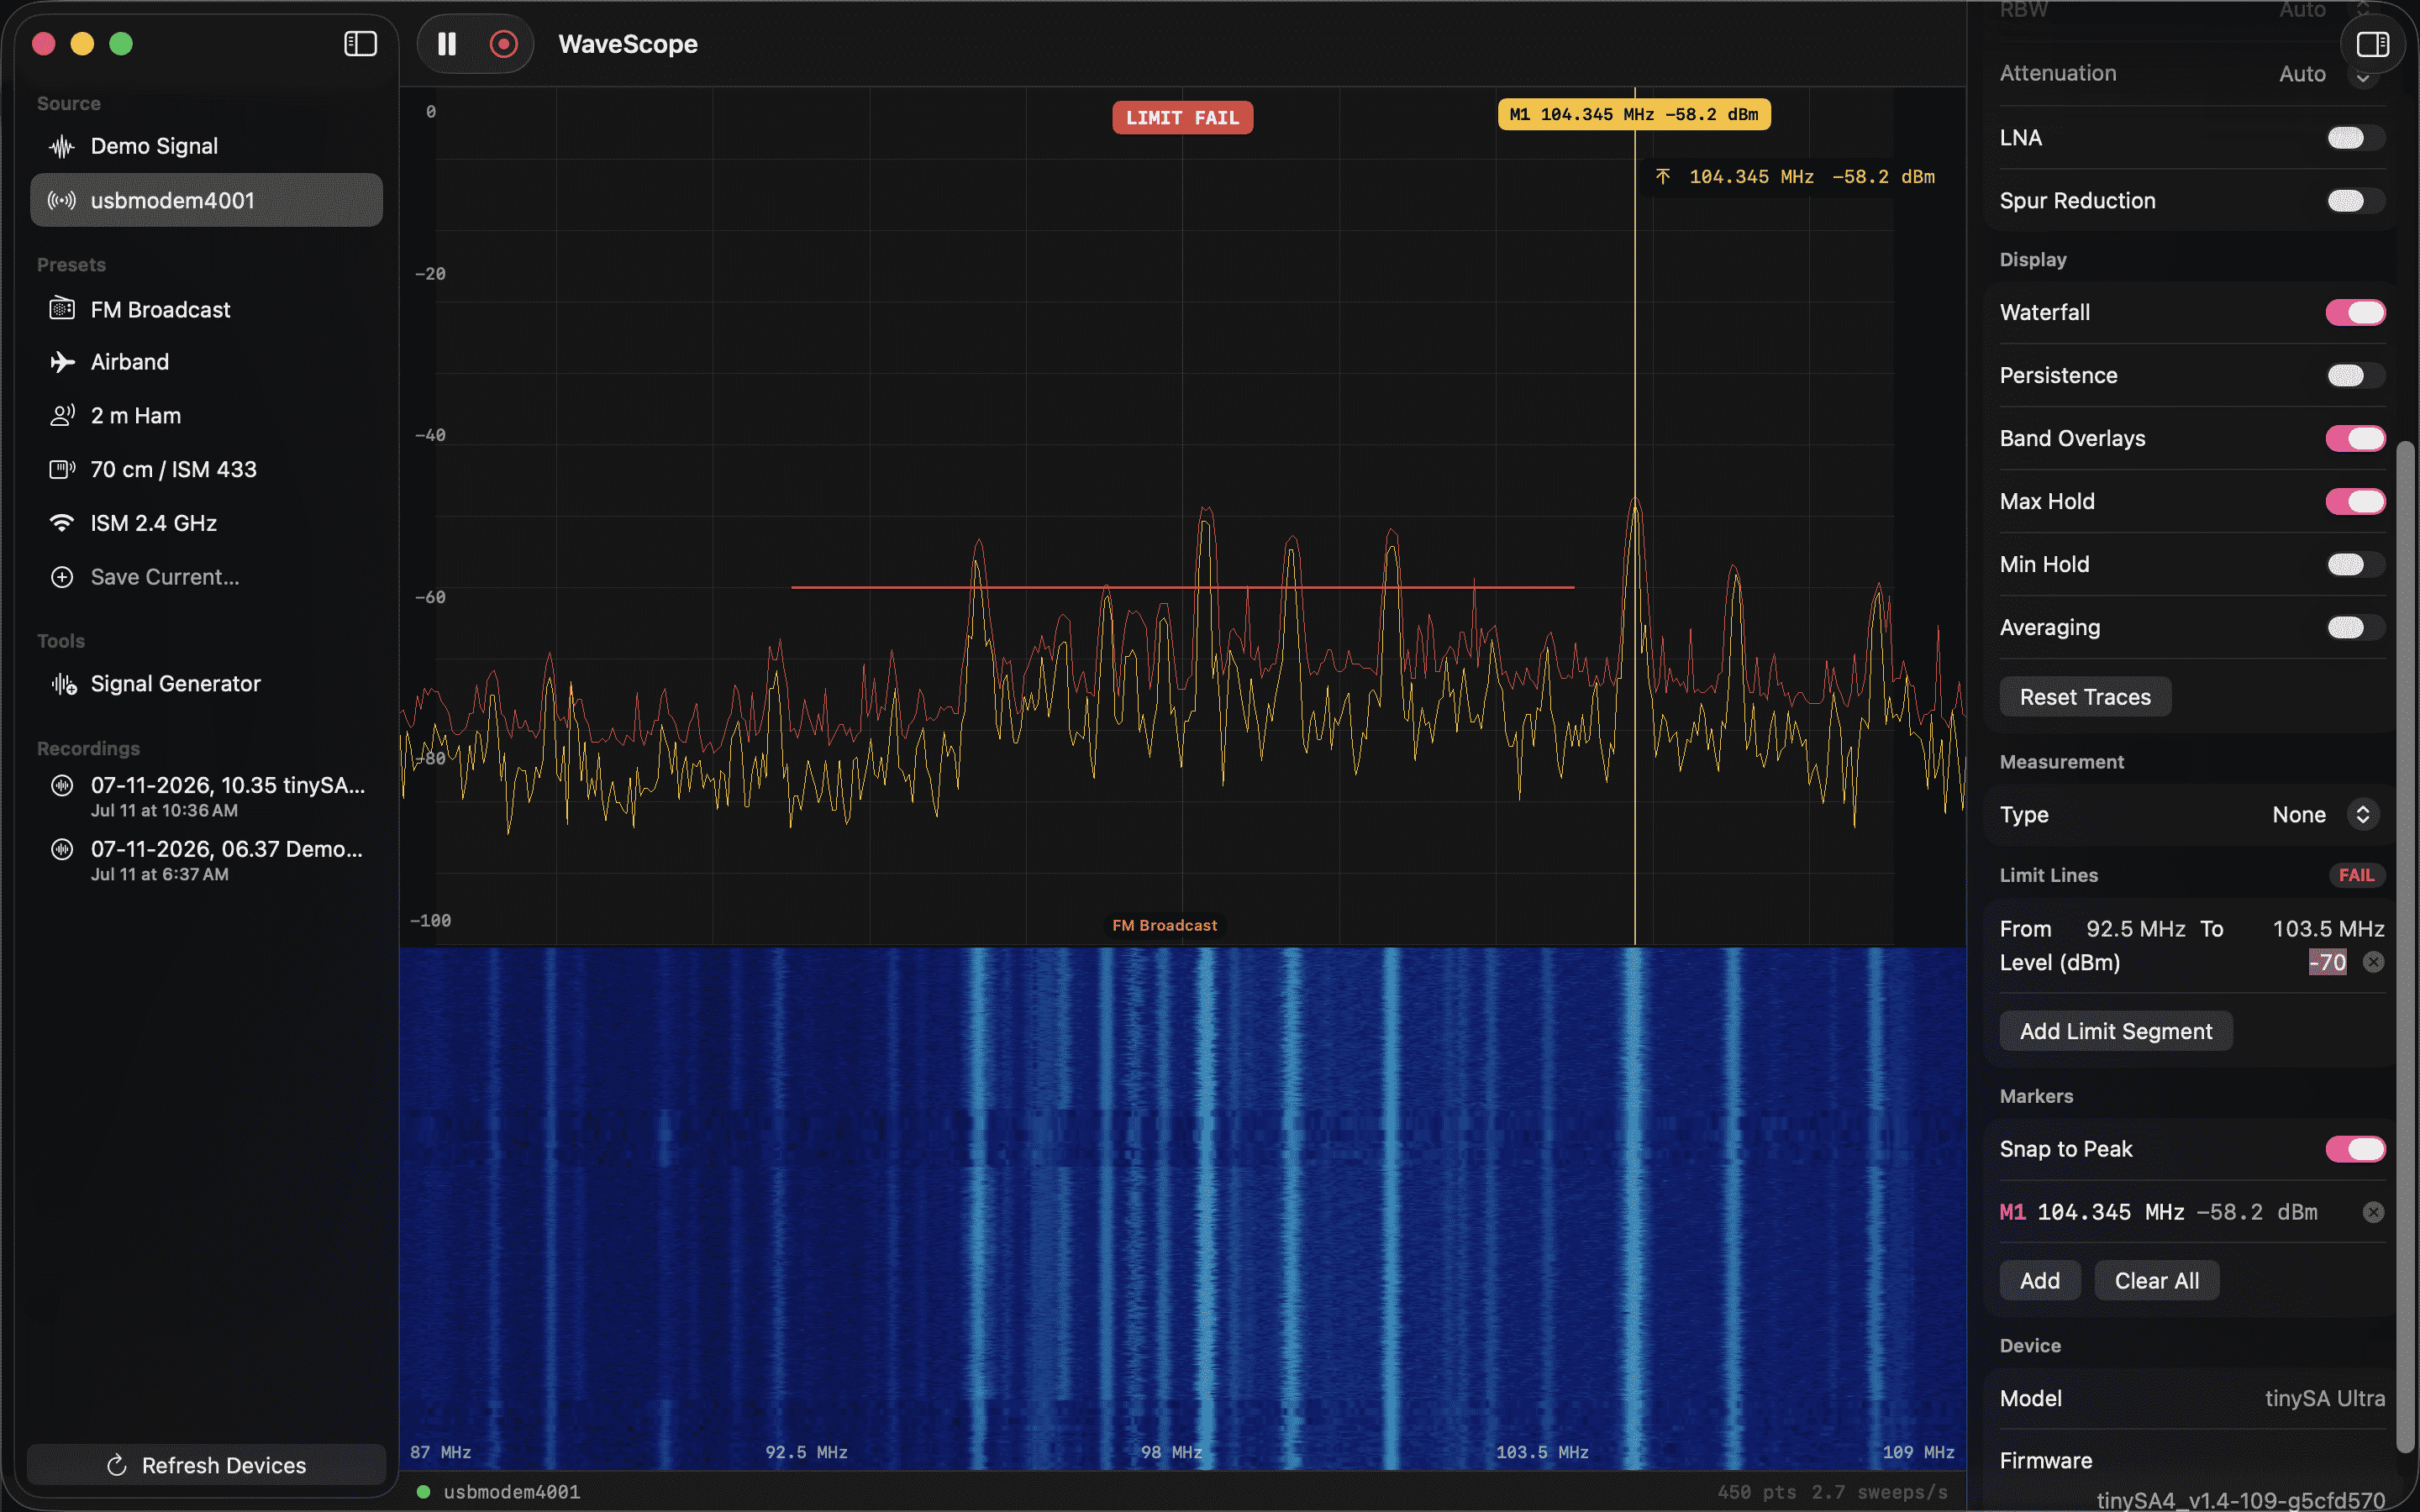Click the FM Broadcast band overlay label
Image resolution: width=2420 pixels, height=1512 pixels.
coord(1164,926)
